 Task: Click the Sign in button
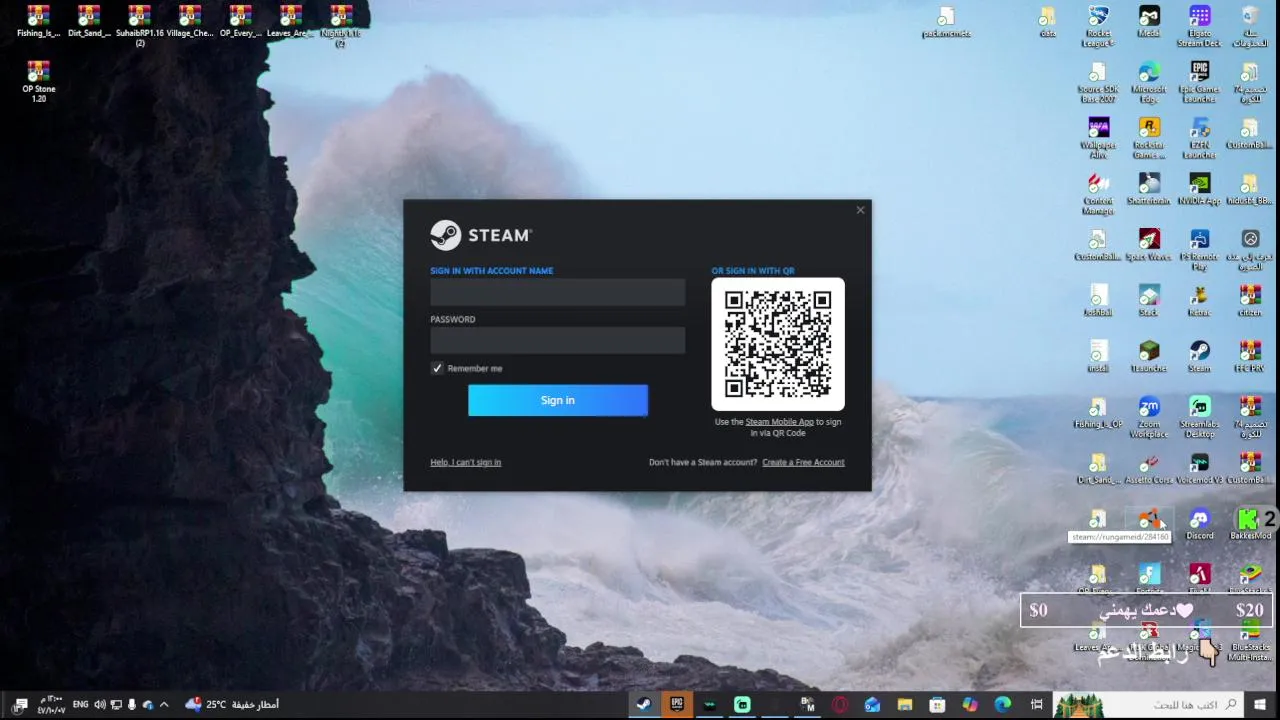558,400
